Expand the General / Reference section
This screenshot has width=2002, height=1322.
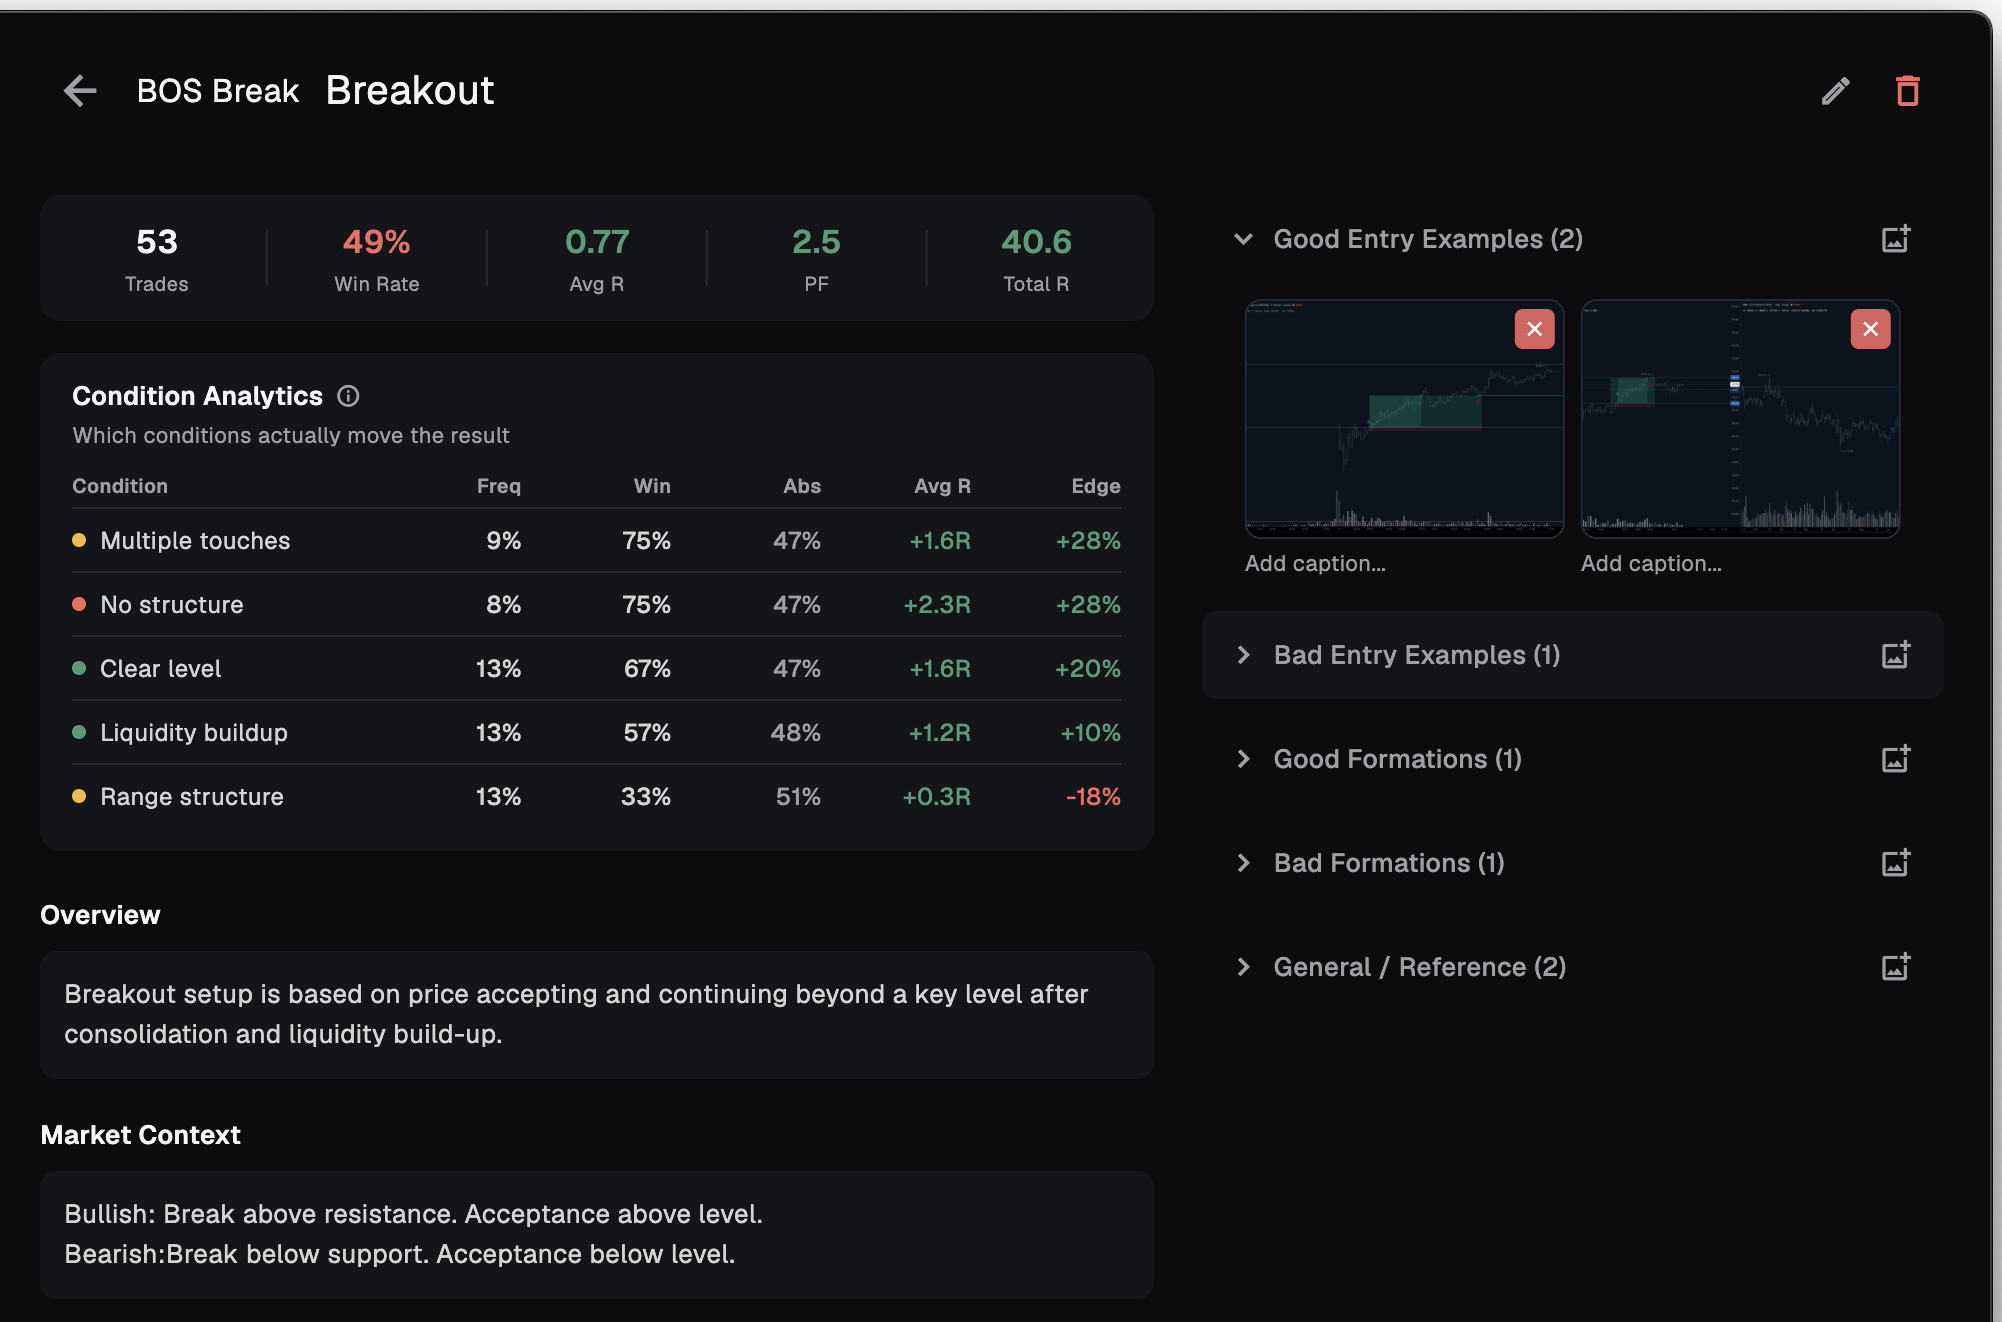point(1243,967)
